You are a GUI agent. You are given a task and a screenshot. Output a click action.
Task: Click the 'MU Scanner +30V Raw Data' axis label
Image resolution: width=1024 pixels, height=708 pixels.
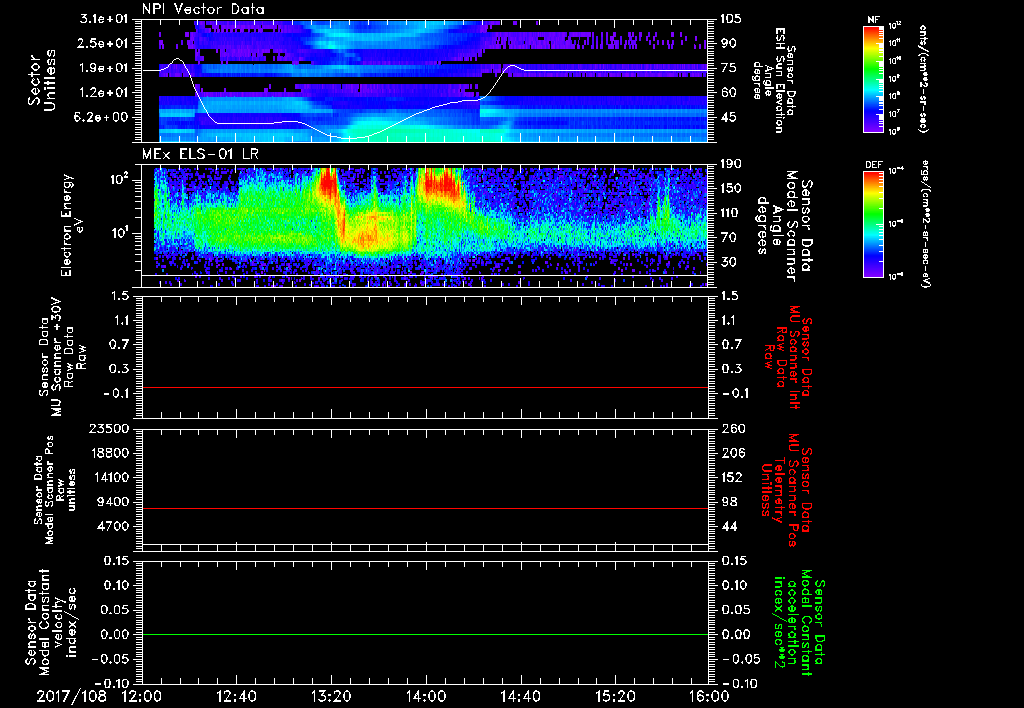pos(62,357)
